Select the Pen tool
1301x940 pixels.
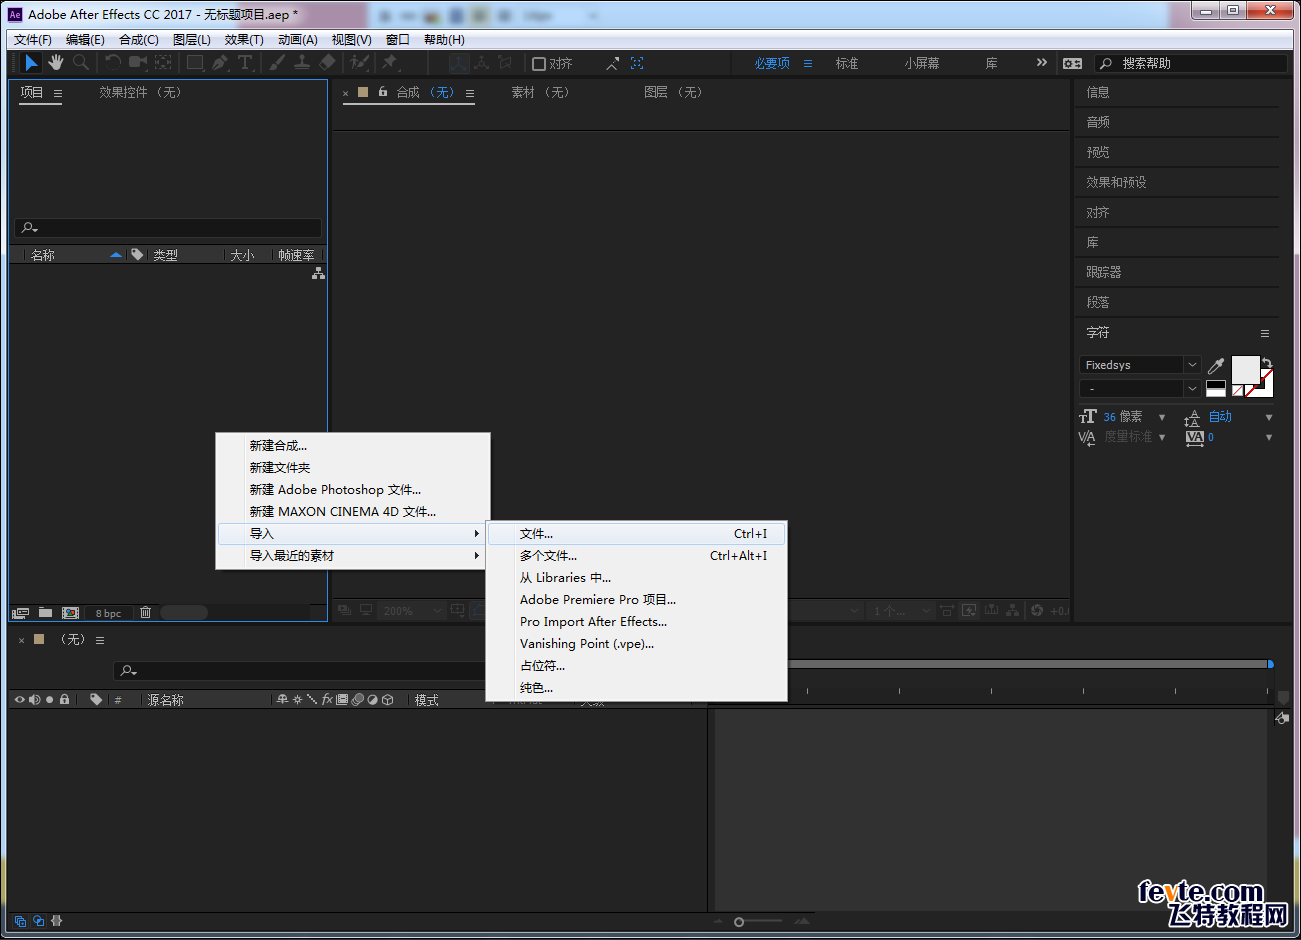click(220, 63)
